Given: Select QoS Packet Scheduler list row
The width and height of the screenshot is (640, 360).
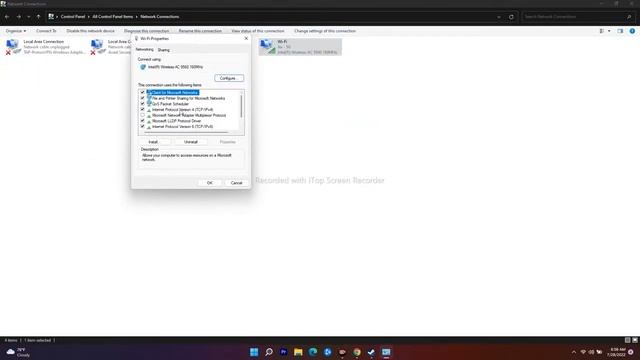Looking at the screenshot, I should (x=168, y=104).
